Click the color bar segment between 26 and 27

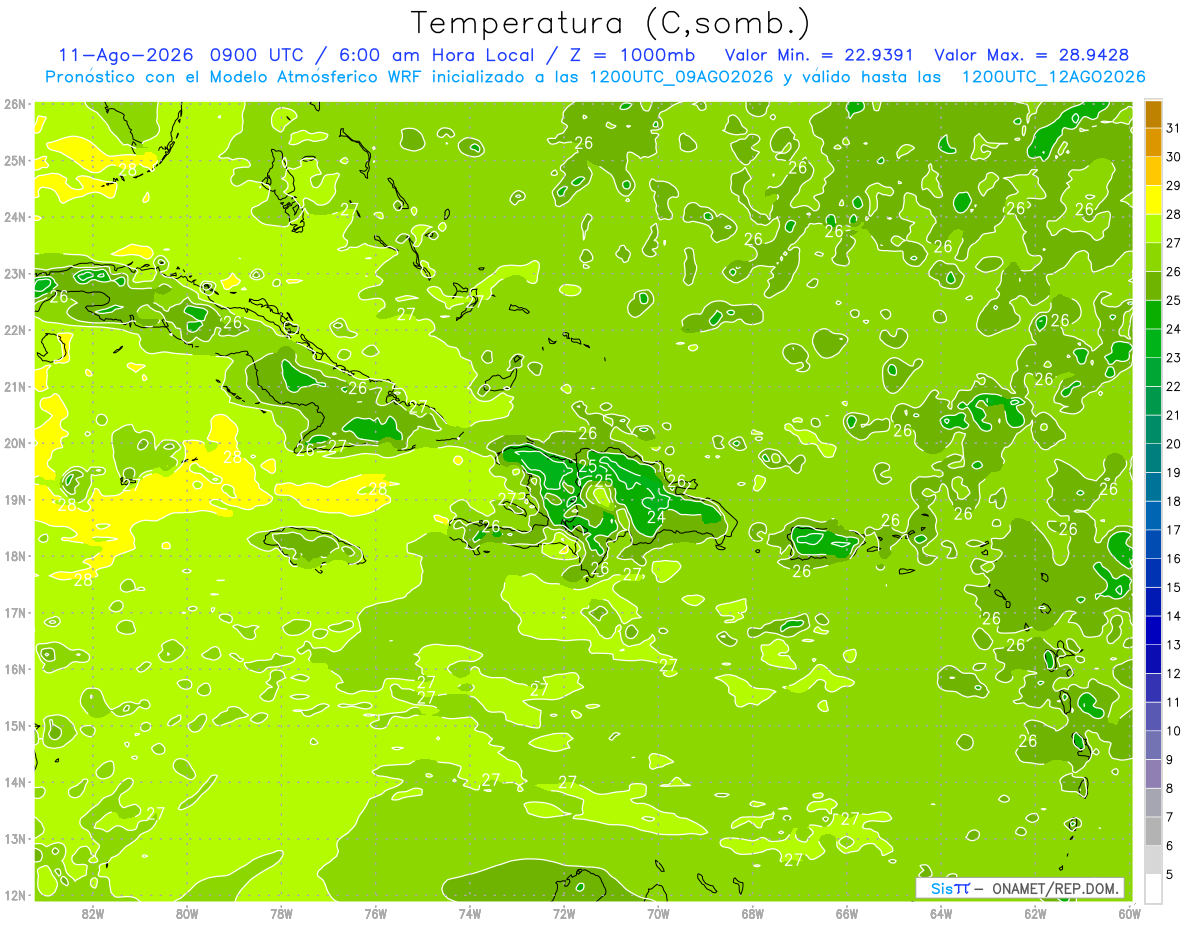pos(1152,257)
